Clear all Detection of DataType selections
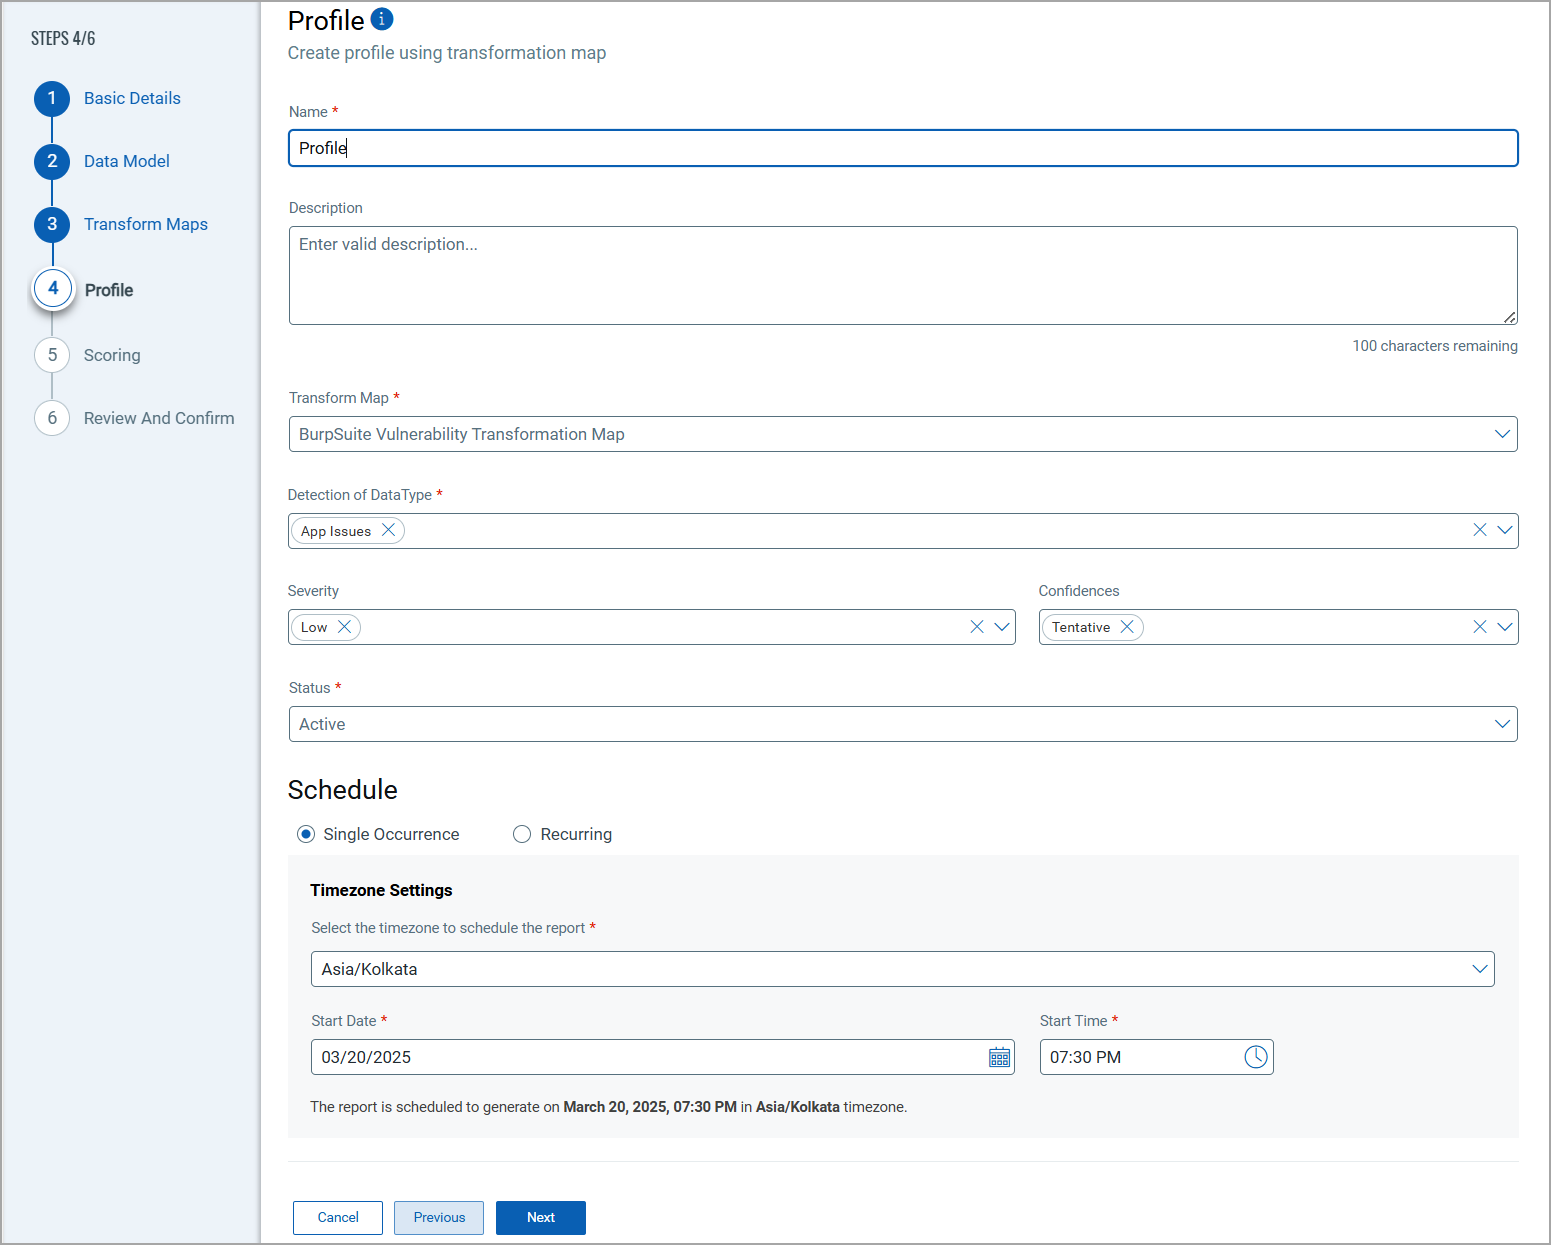The image size is (1551, 1245). [1479, 530]
